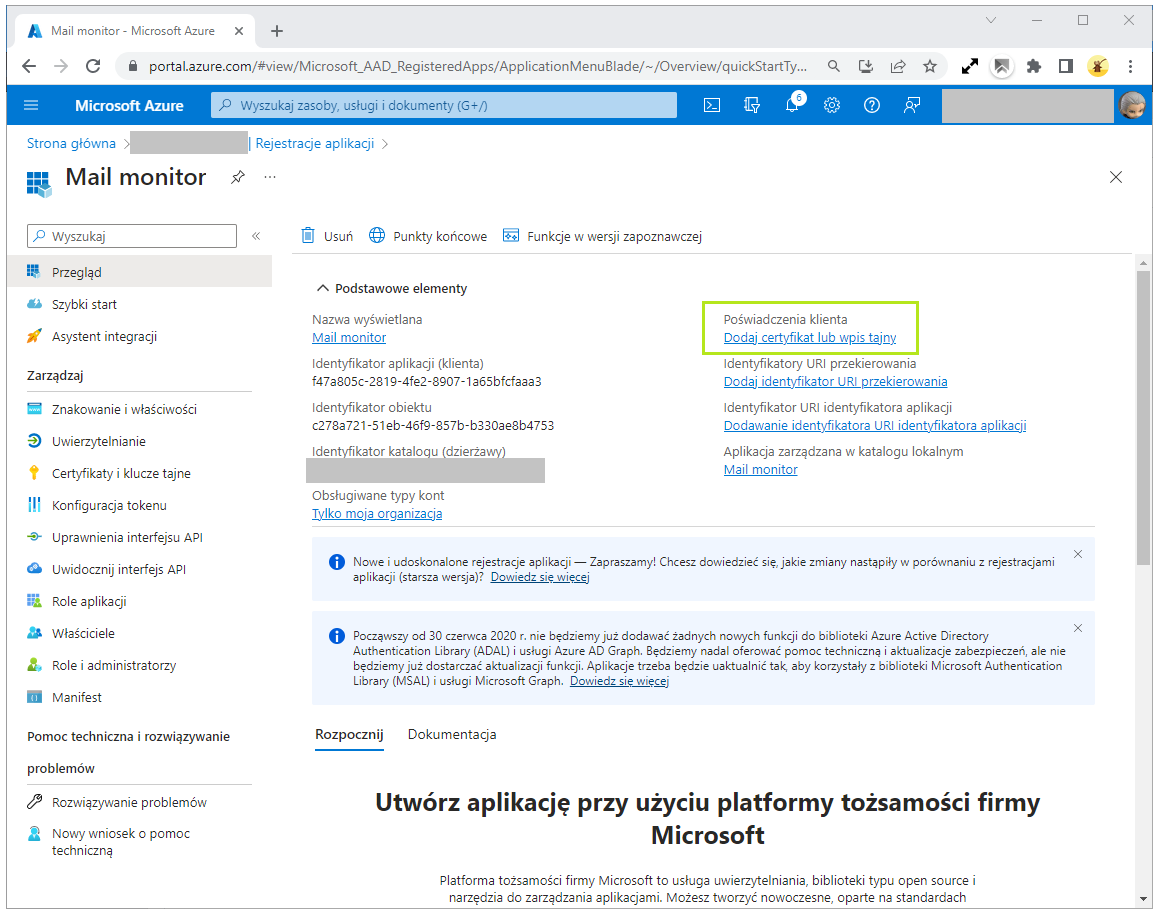Click the address bar URL
Image resolution: width=1158 pixels, height=915 pixels.
(x=478, y=66)
